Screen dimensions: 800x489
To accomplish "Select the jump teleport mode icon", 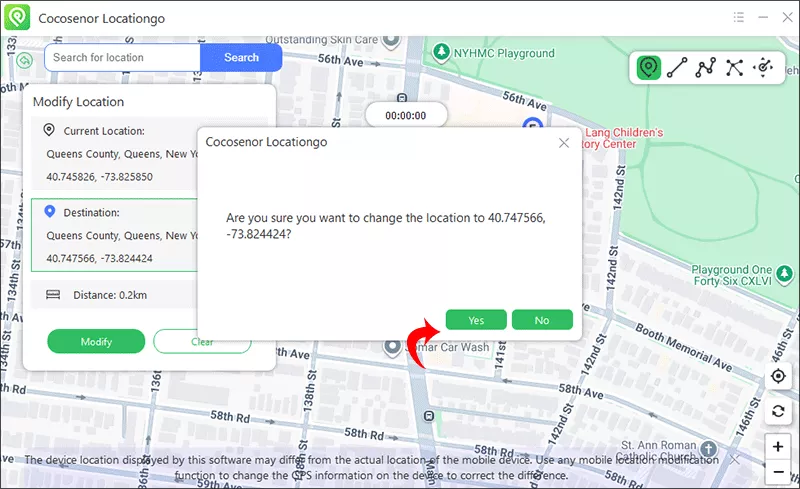I will [x=734, y=67].
